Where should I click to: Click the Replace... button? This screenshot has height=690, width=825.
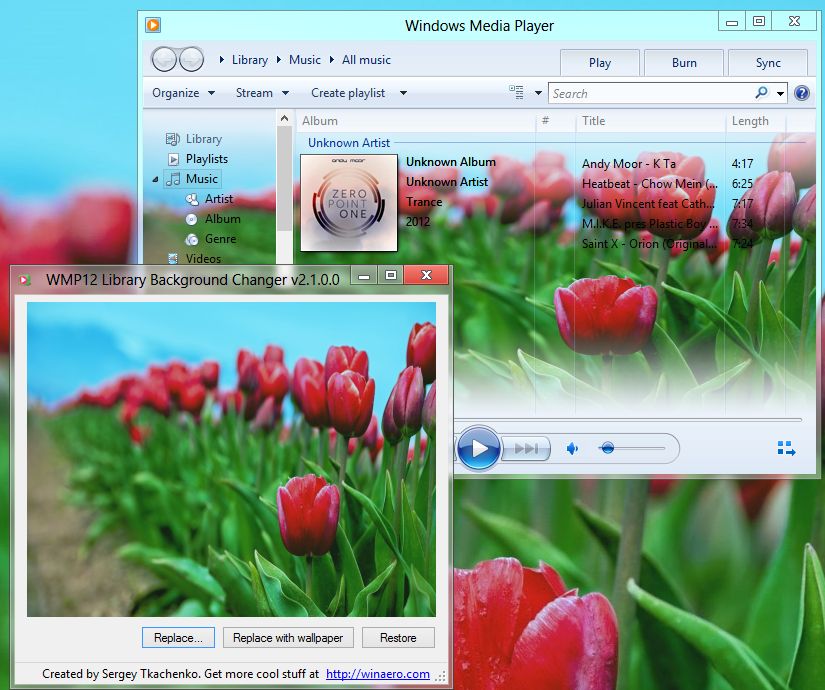178,637
